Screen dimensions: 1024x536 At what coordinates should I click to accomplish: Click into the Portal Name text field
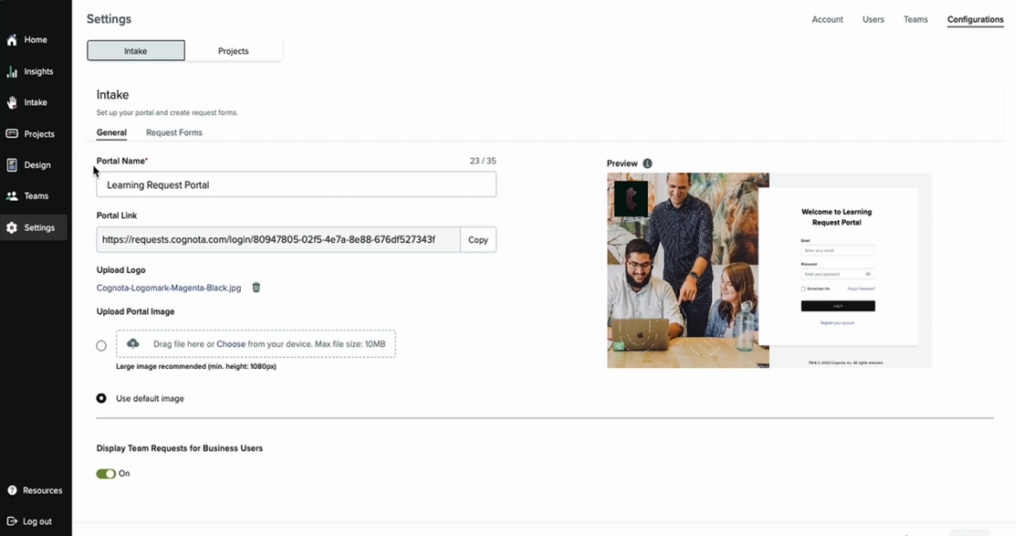click(296, 185)
